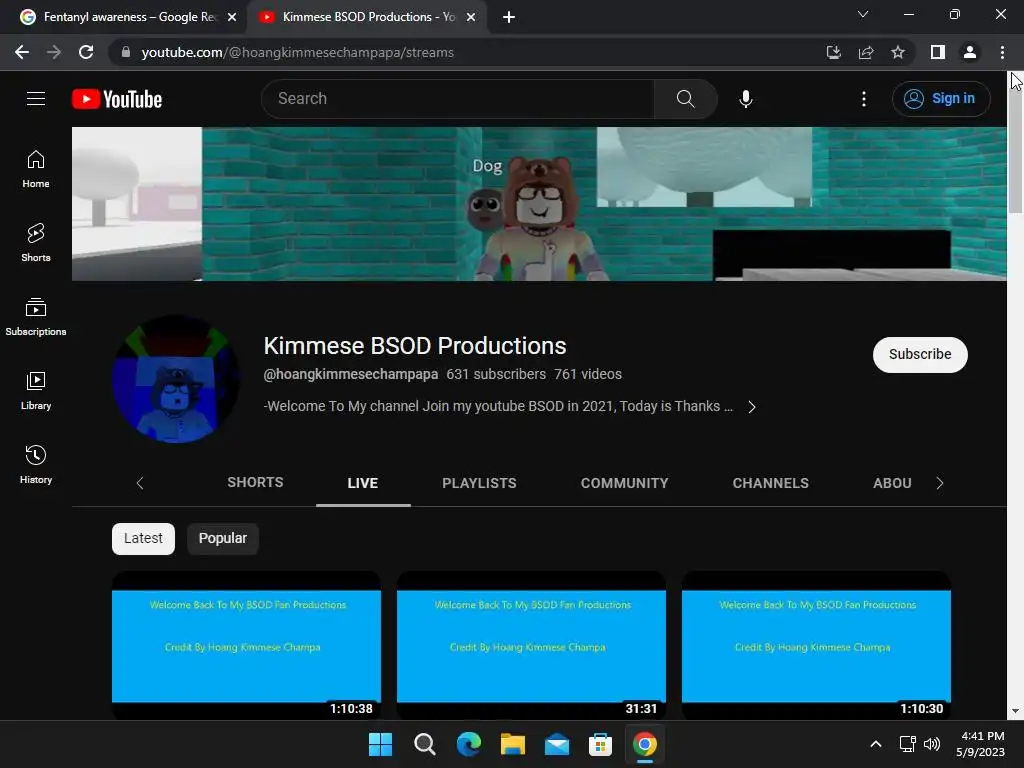This screenshot has width=1024, height=768.
Task: Open Shorts in sidebar
Action: (x=36, y=242)
